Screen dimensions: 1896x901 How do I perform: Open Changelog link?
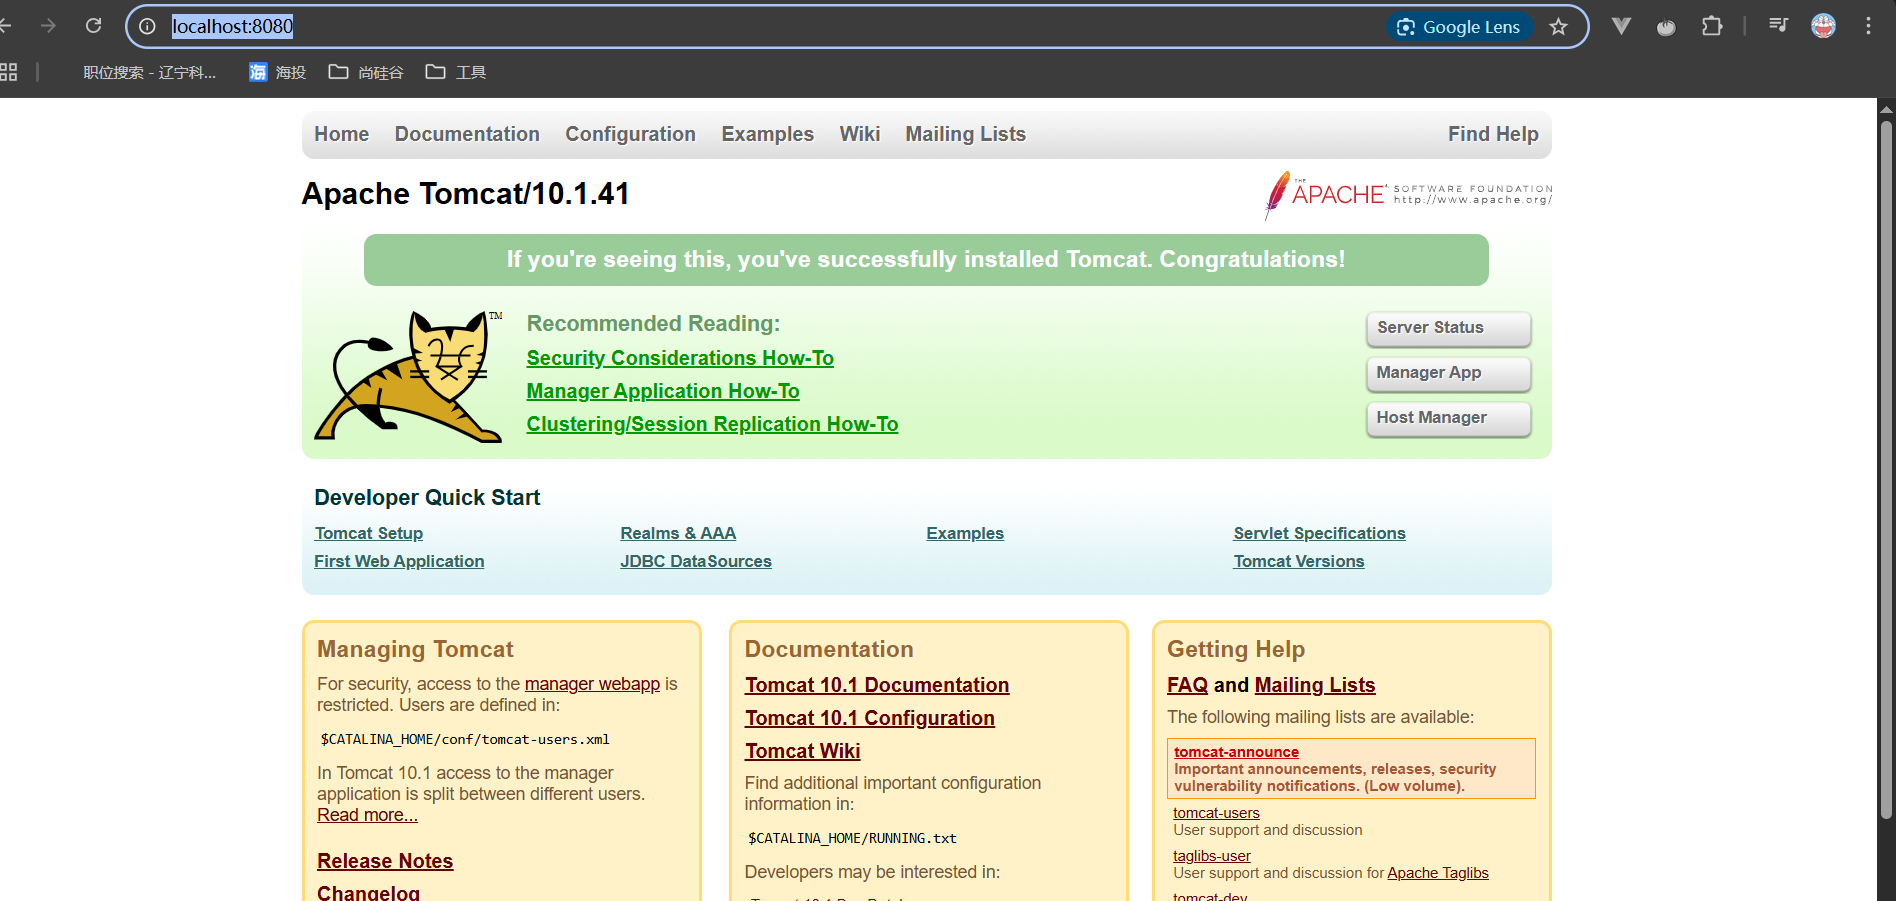click(368, 893)
